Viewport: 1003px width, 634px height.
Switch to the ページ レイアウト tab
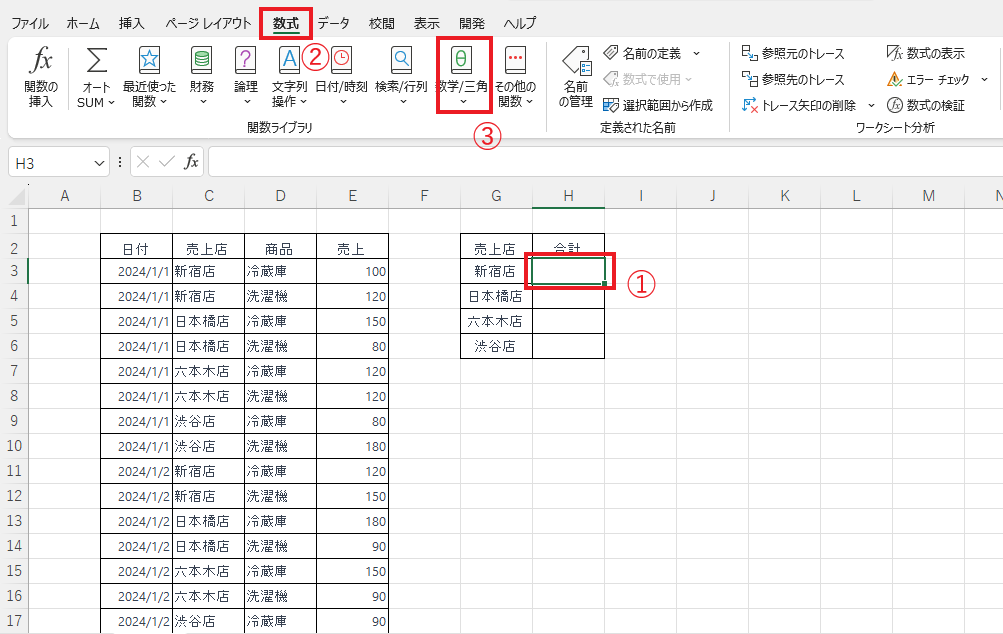pyautogui.click(x=208, y=24)
